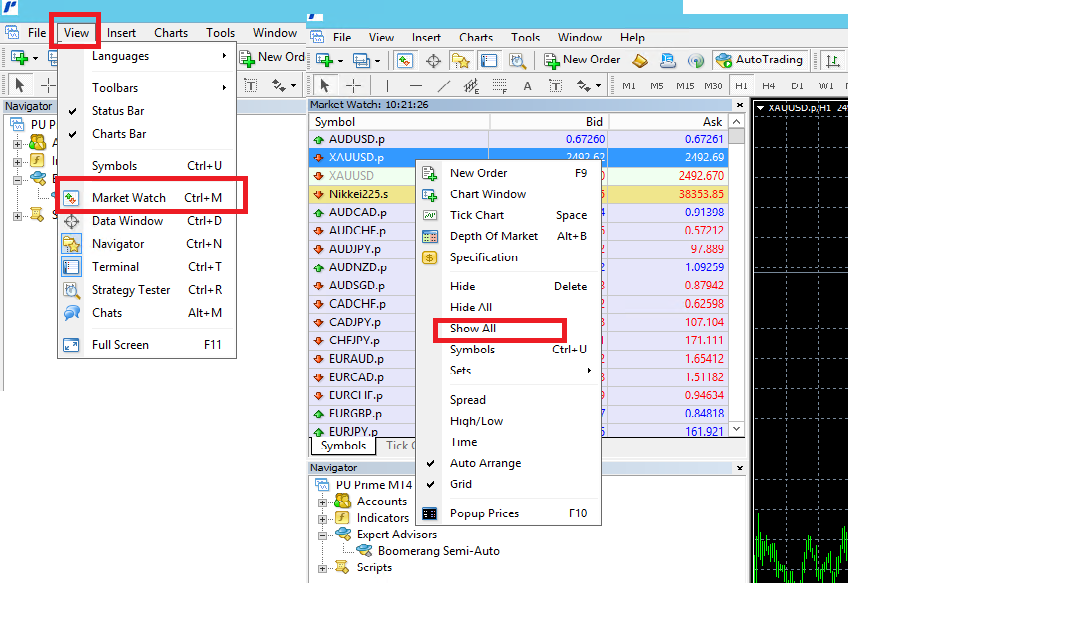Click Market Watch scrollbar thumb

point(736,136)
